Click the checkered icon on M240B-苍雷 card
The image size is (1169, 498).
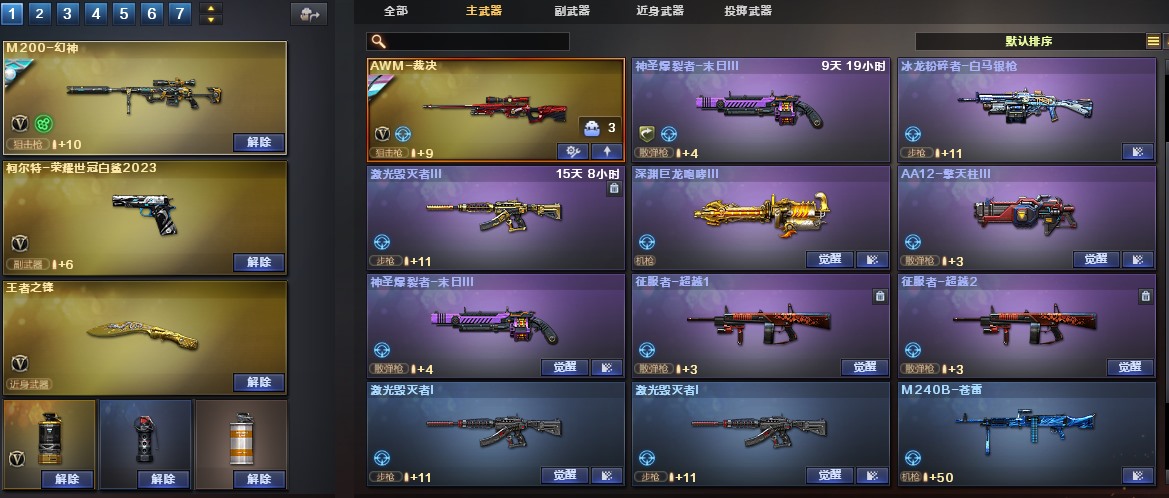click(x=1138, y=475)
